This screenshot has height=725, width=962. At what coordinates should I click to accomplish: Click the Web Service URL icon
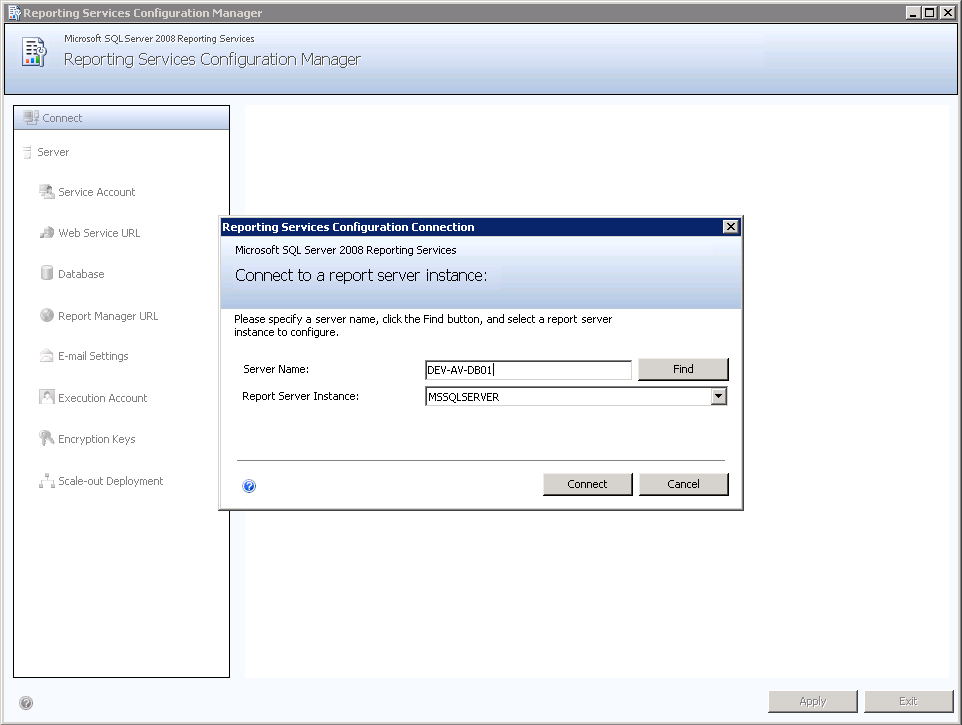pyautogui.click(x=46, y=233)
